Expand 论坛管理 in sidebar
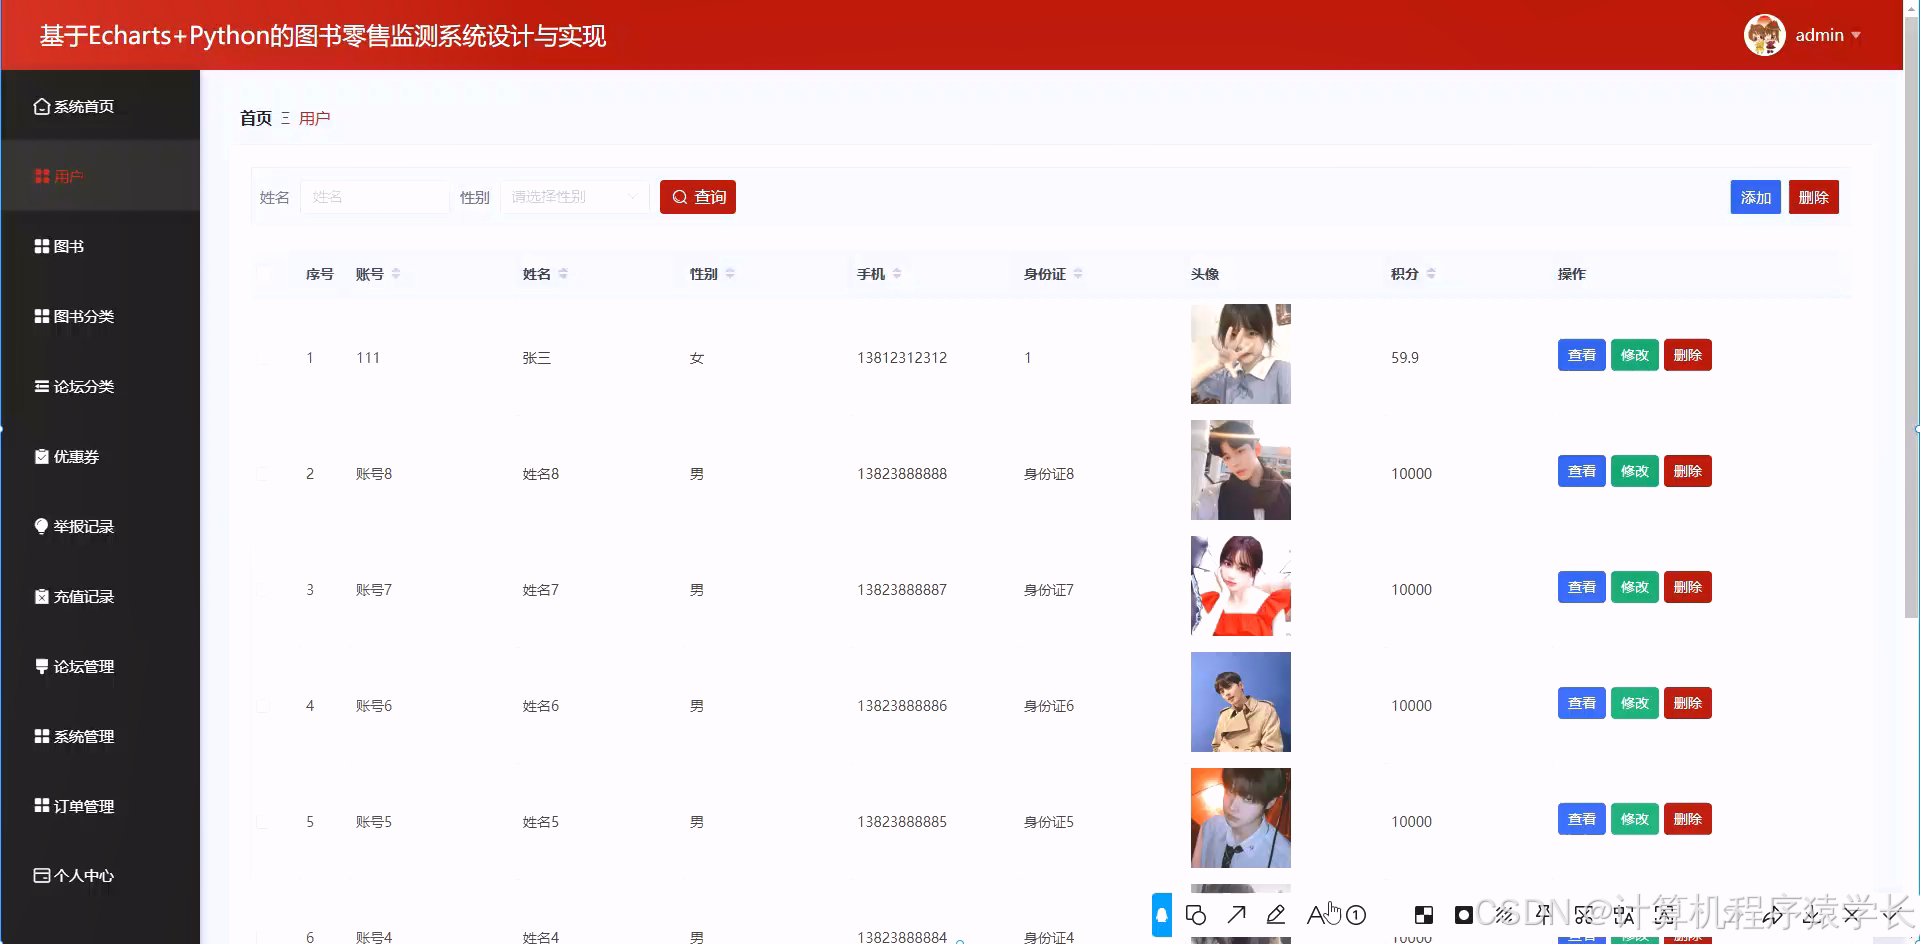This screenshot has height=944, width=1920. pyautogui.click(x=100, y=666)
